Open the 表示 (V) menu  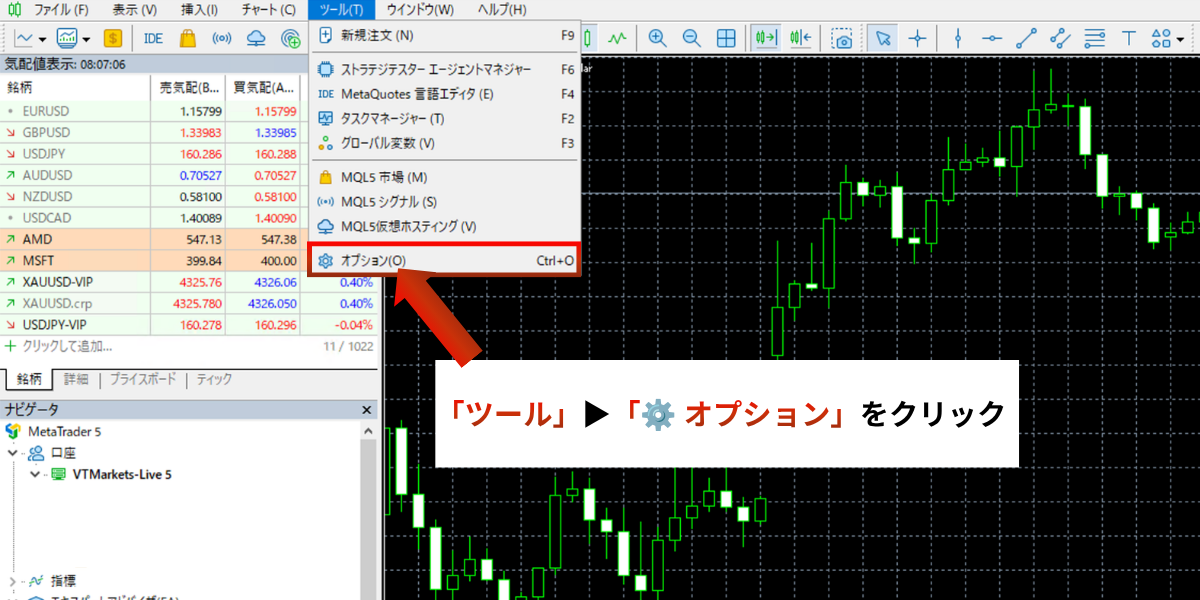tap(135, 10)
